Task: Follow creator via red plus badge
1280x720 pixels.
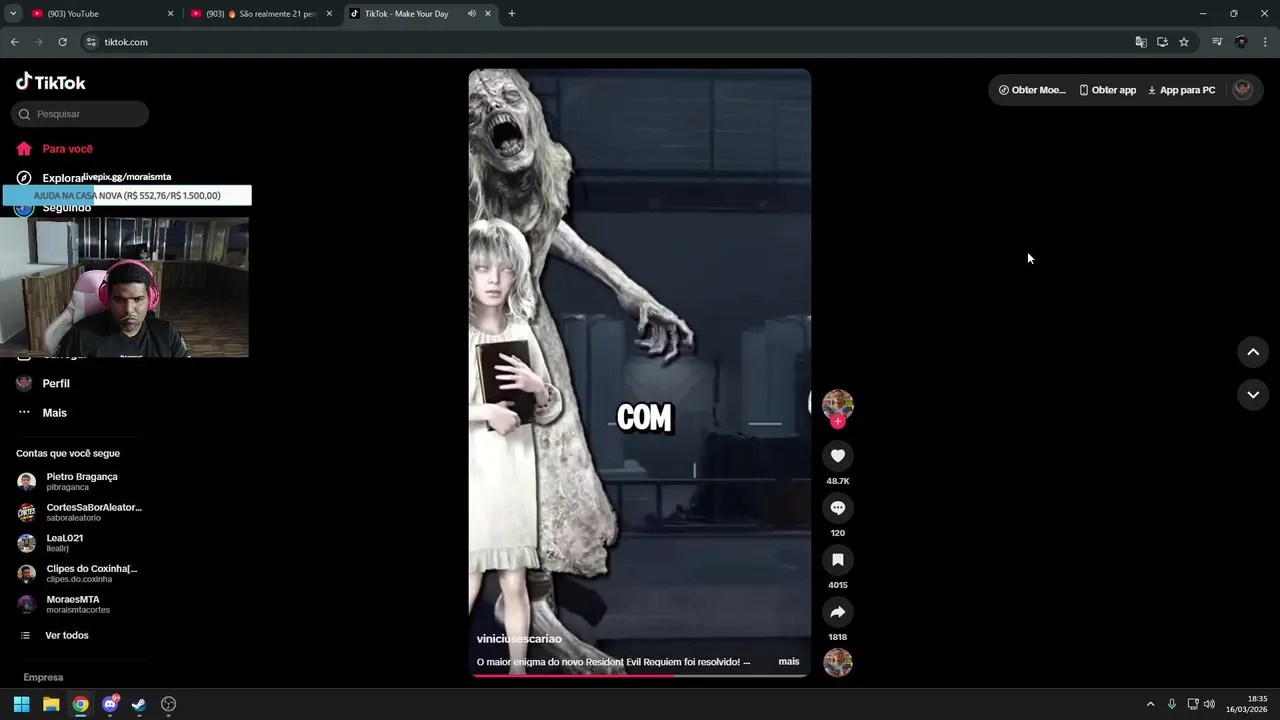Action: [838, 422]
